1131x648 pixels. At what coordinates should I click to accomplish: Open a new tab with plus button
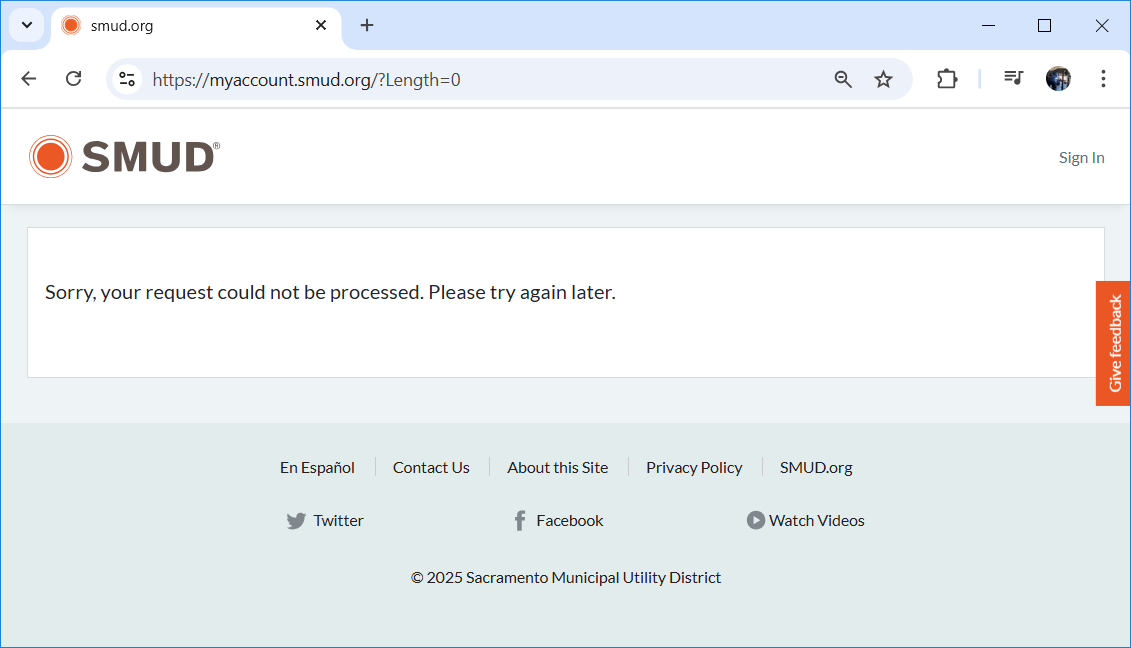(x=367, y=26)
